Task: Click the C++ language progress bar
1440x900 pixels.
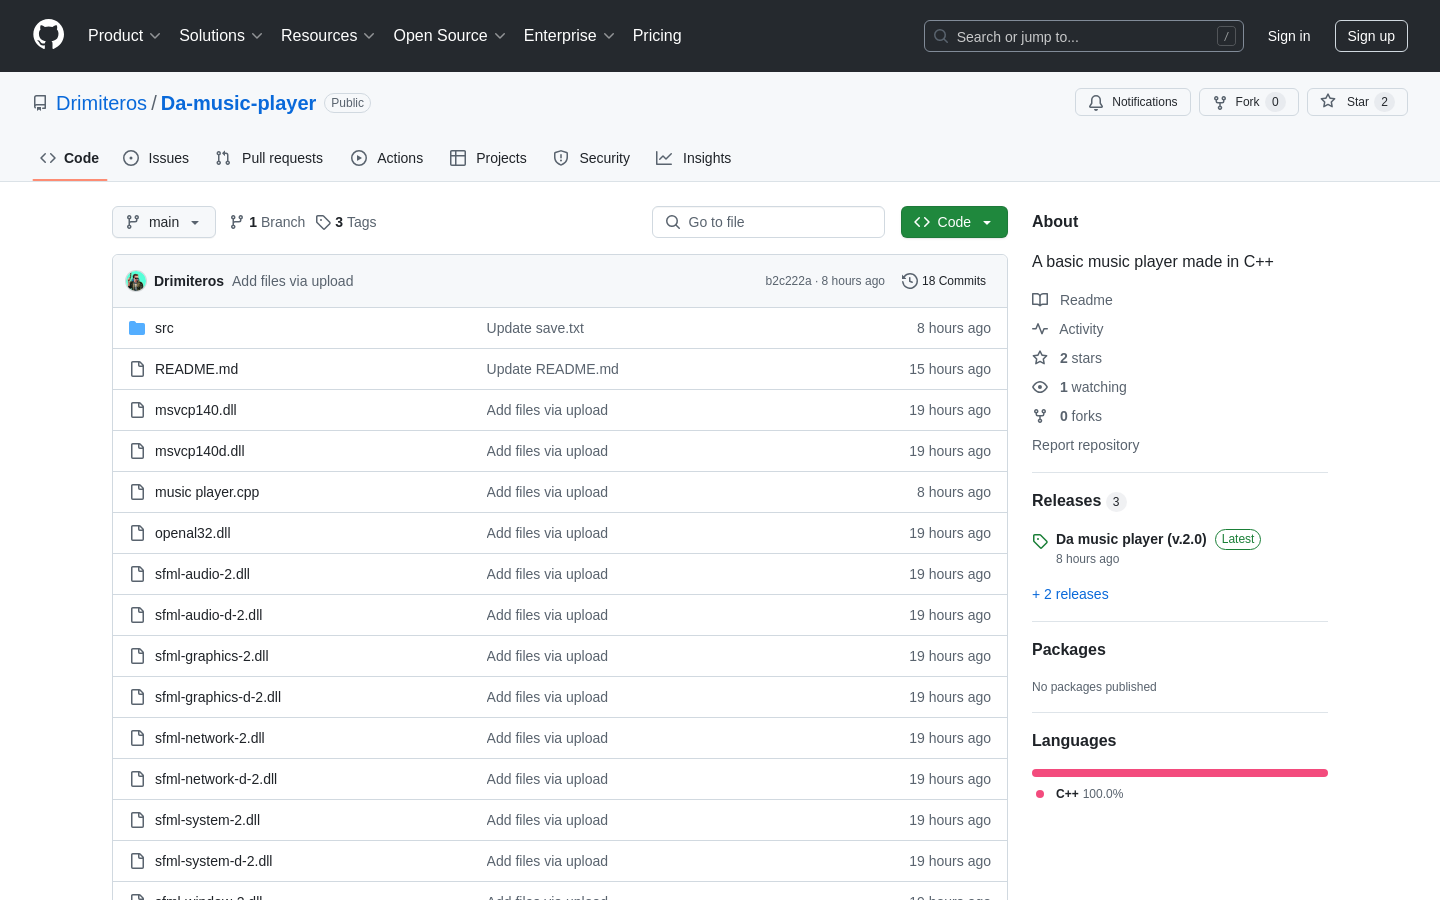Action: point(1180,773)
